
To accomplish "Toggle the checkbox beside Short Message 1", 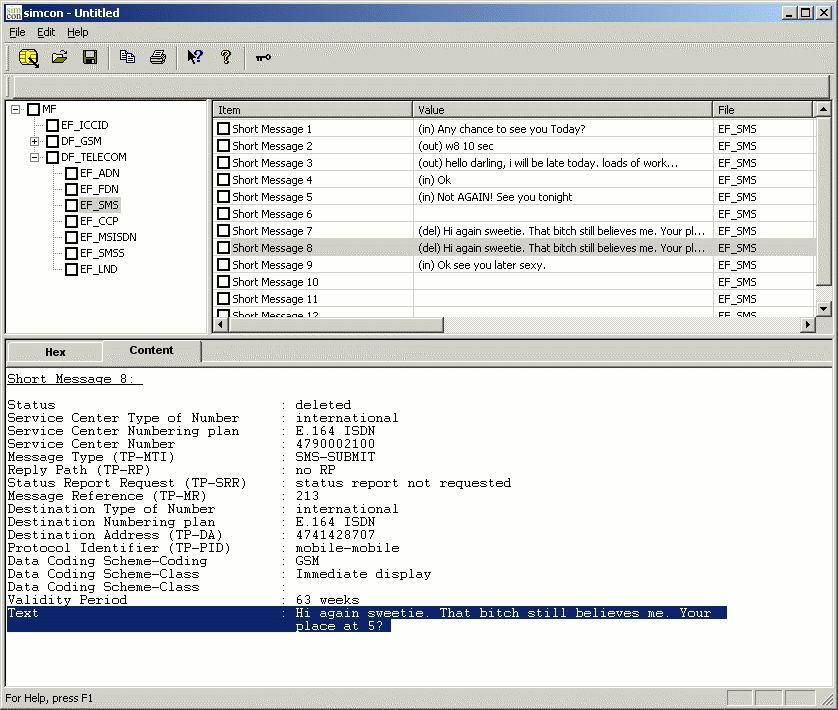I will pyautogui.click(x=222, y=128).
